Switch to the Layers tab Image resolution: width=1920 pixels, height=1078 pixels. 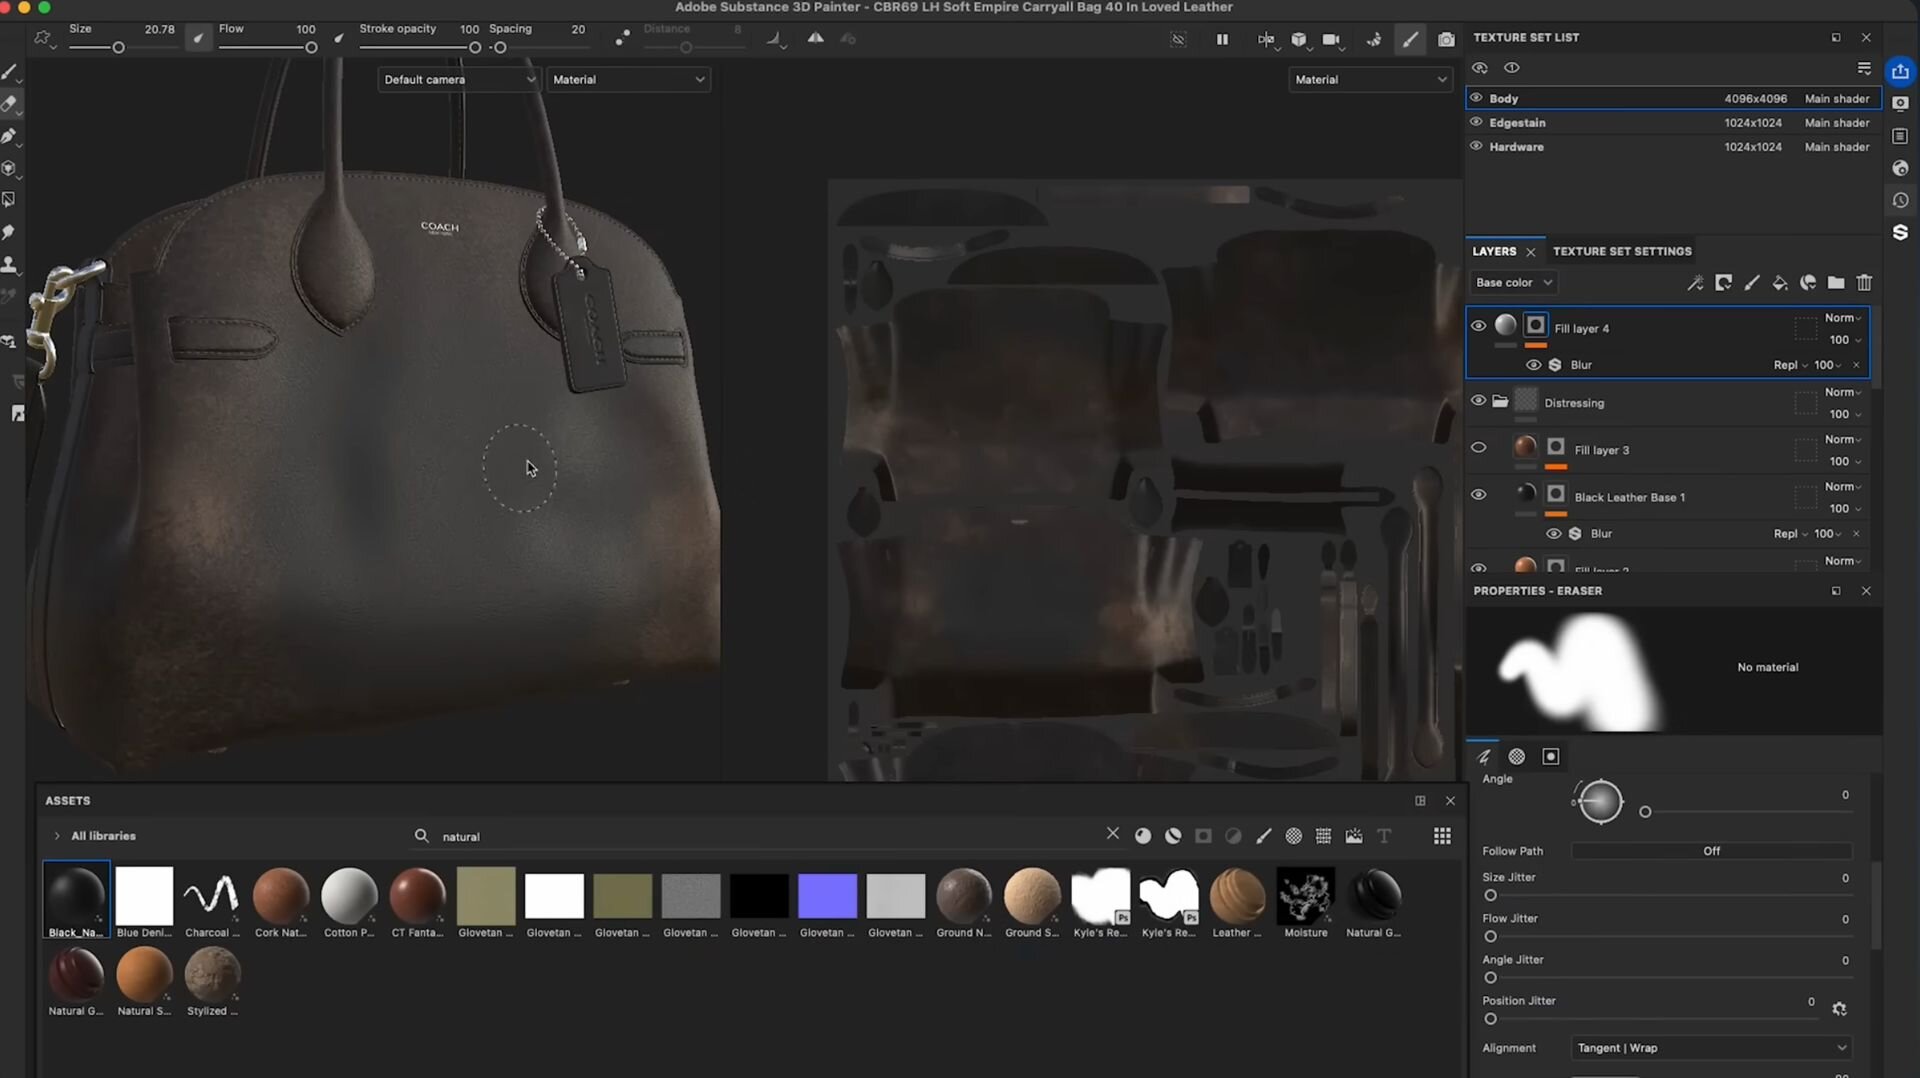1494,251
